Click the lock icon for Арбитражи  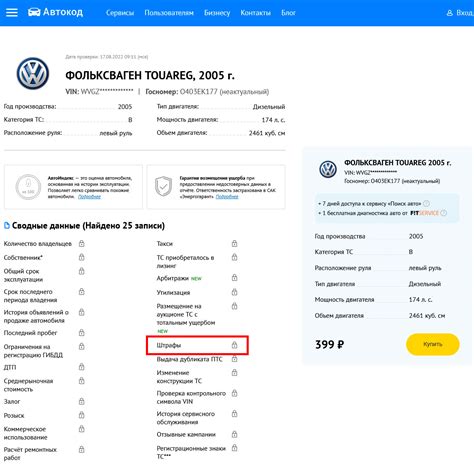point(235,278)
